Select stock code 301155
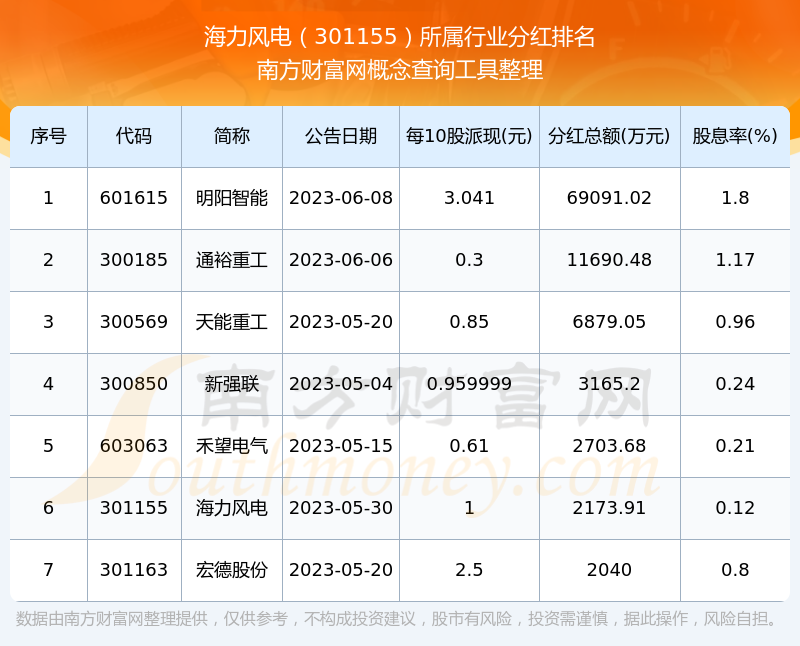 [x=134, y=508]
